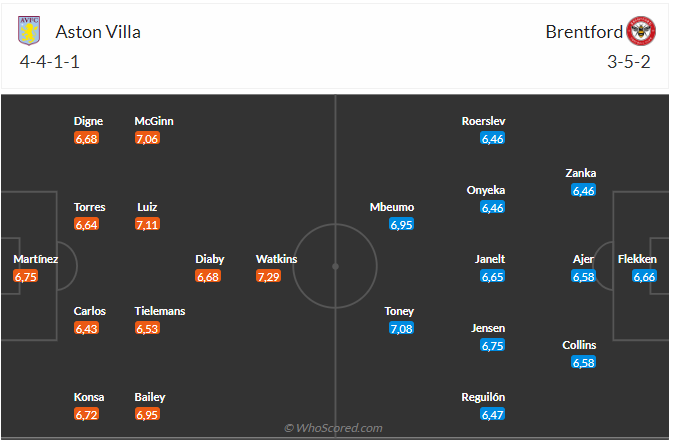680x440 pixels.
Task: Click Bailey's 6,95 rating badge
Action: tap(147, 414)
